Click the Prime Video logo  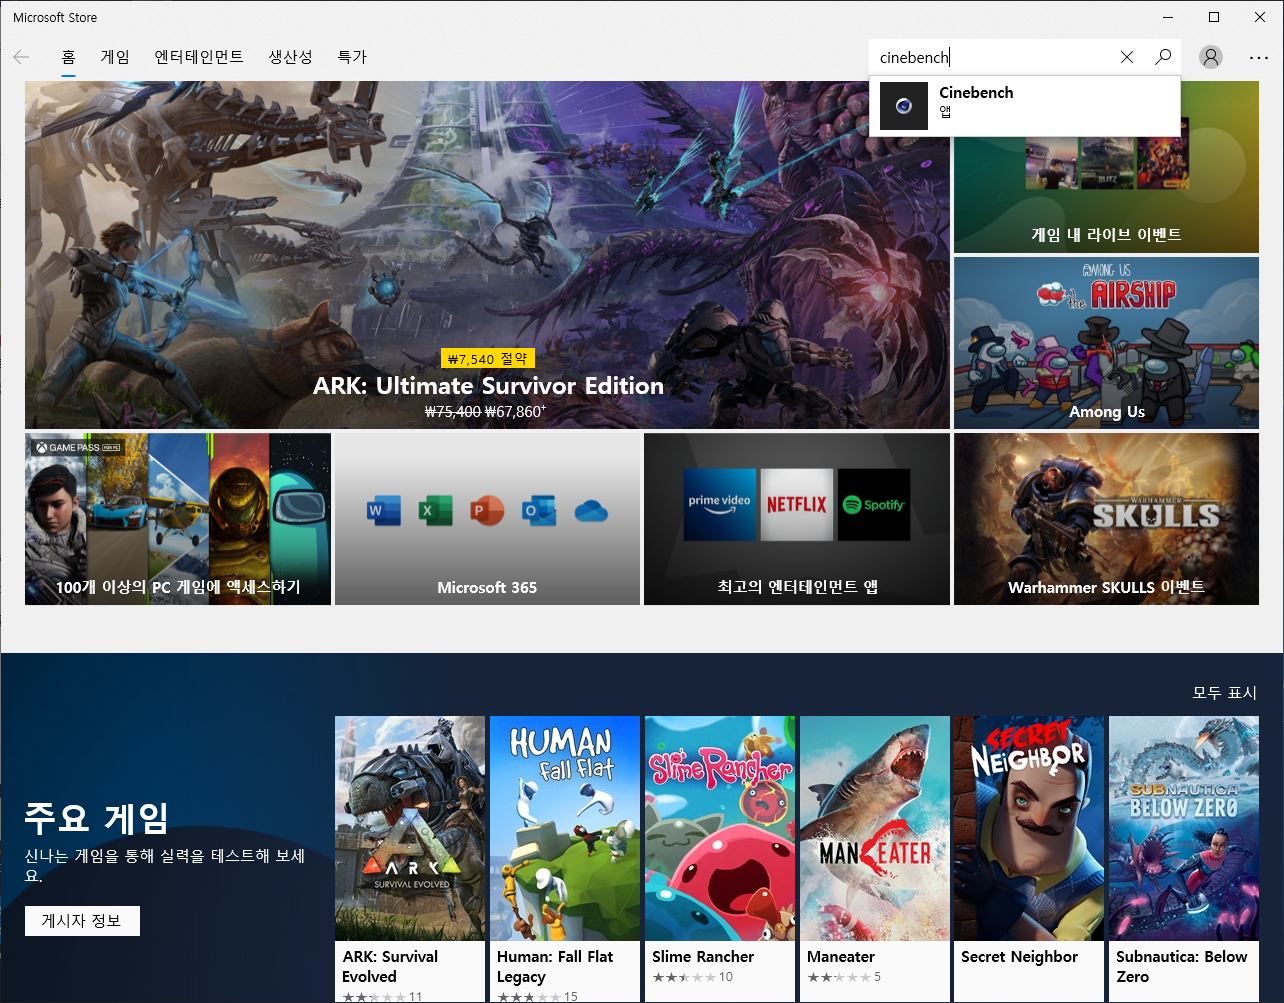tap(720, 504)
